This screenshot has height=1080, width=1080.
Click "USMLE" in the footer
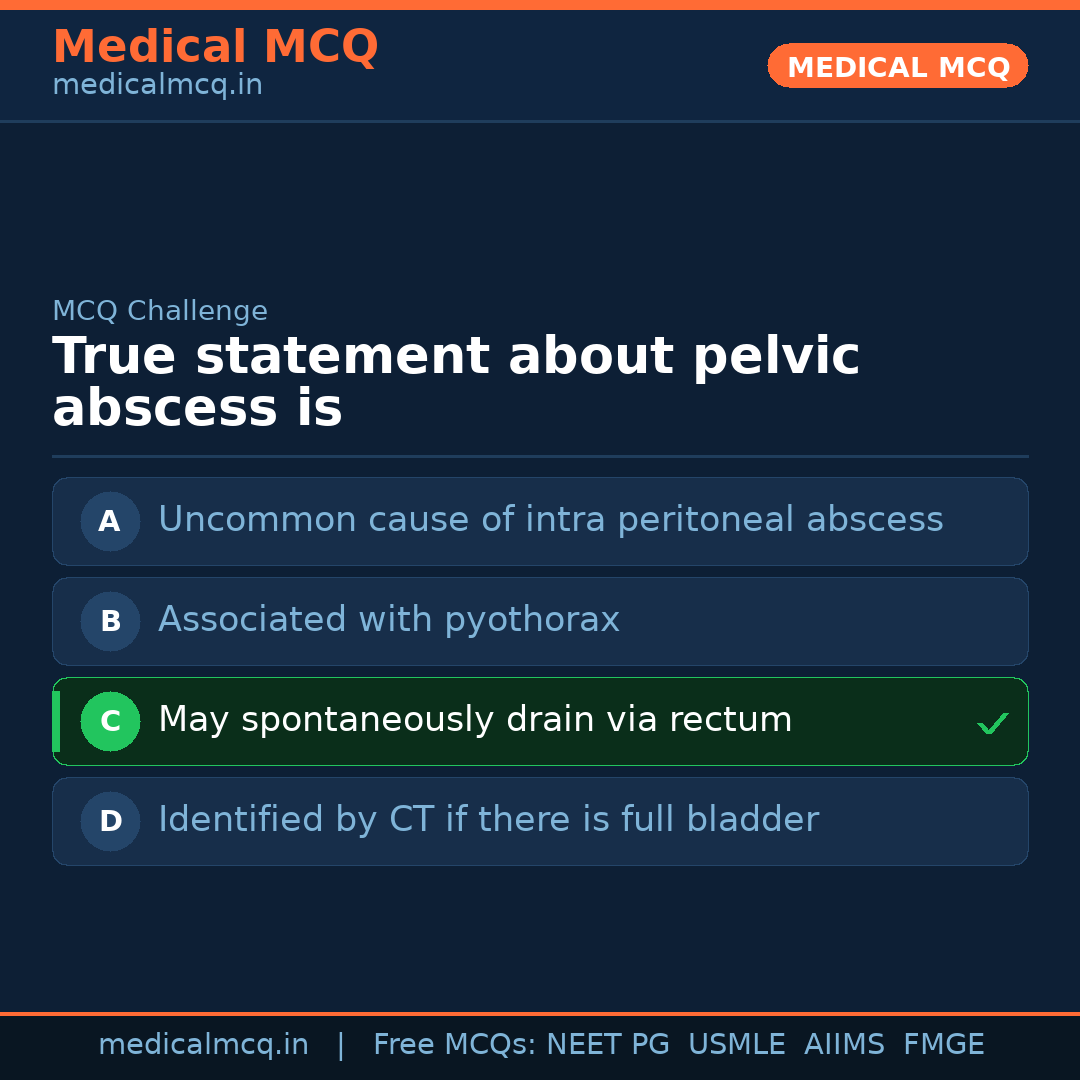tap(736, 1045)
